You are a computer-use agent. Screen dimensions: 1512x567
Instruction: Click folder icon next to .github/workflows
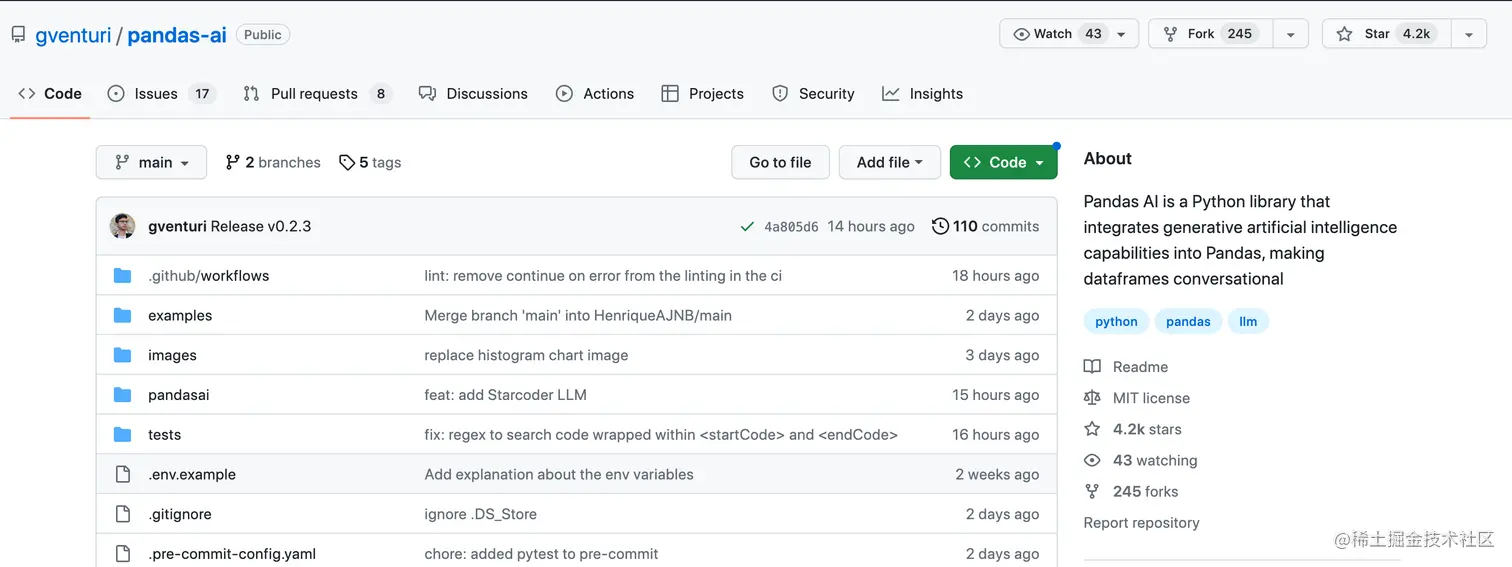pos(122,276)
